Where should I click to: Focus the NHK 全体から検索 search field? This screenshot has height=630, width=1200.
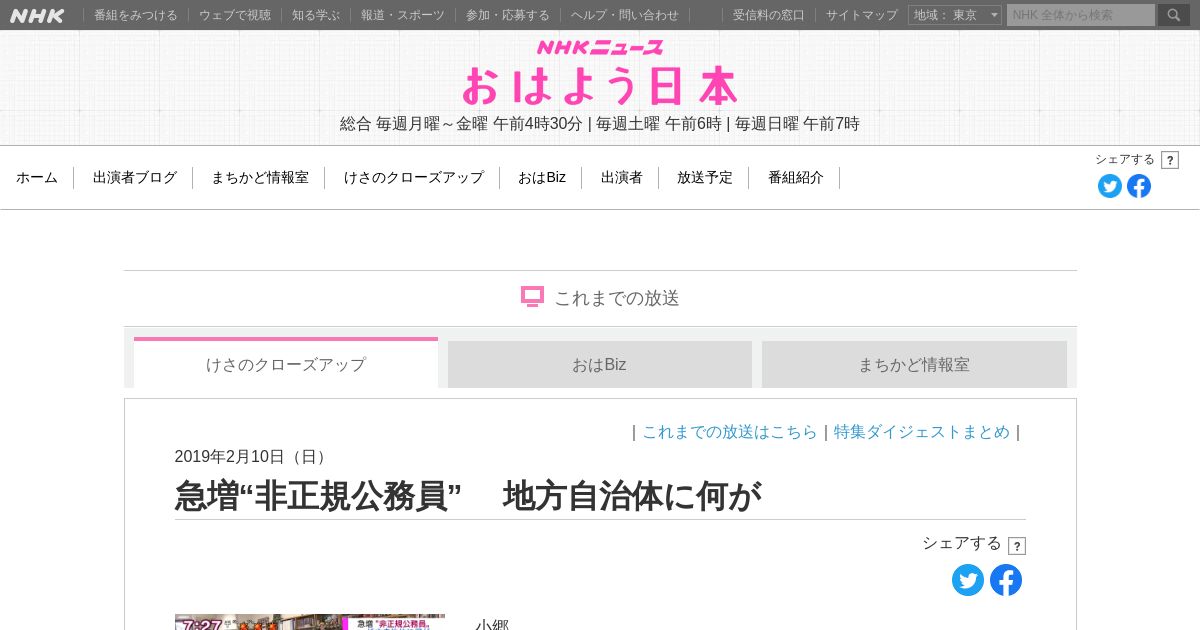[1081, 15]
